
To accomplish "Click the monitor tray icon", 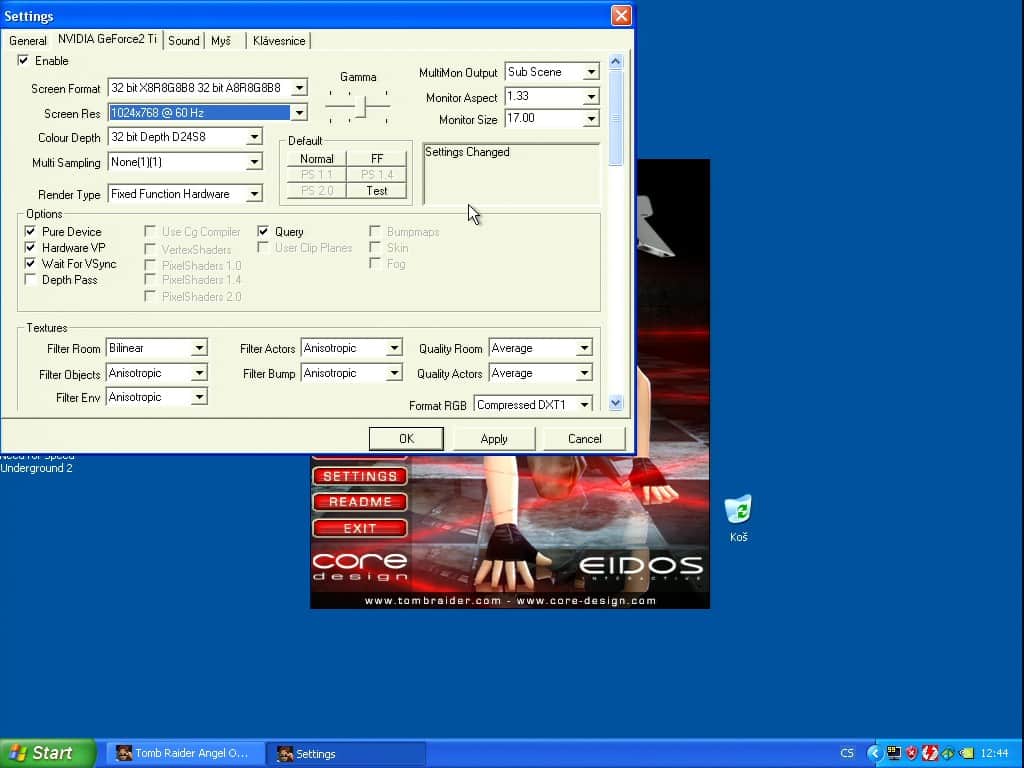I will coord(893,753).
